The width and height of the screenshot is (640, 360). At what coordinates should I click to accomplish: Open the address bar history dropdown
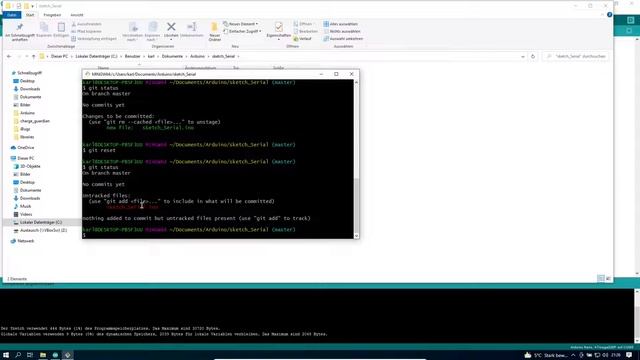(x=523, y=57)
